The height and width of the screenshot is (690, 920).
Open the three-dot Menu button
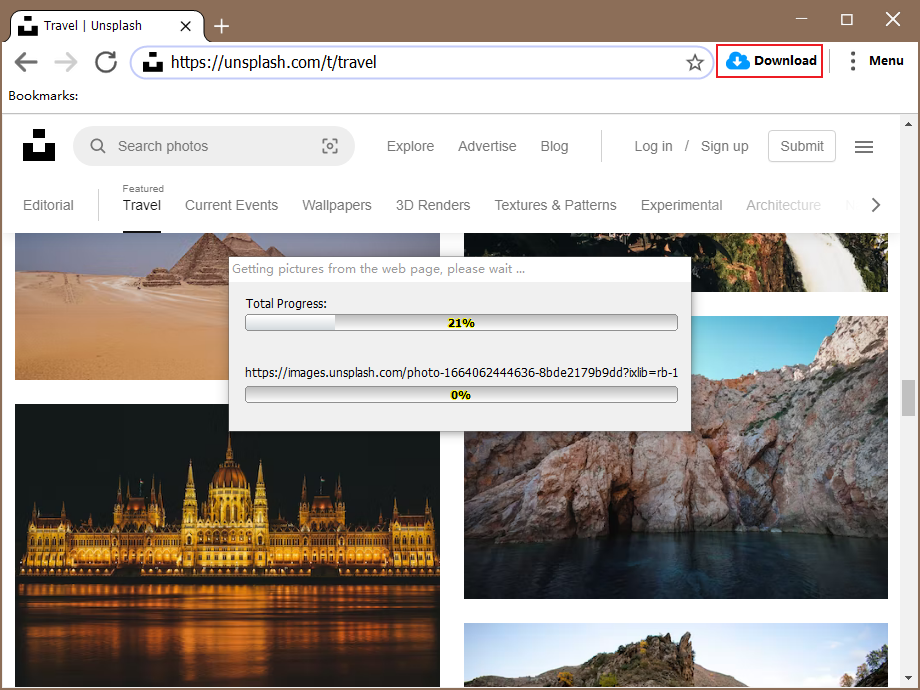(x=877, y=61)
